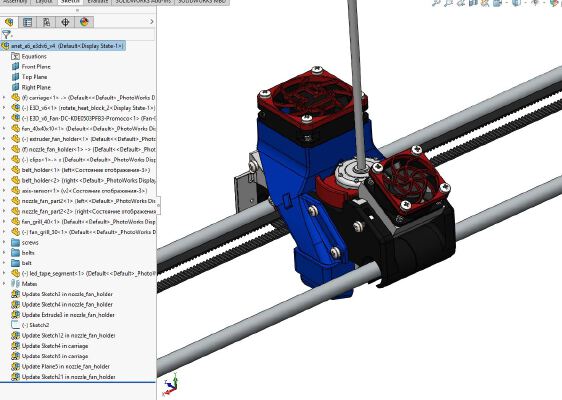
Task: Click the carriage<1> component icon
Action: point(15,97)
